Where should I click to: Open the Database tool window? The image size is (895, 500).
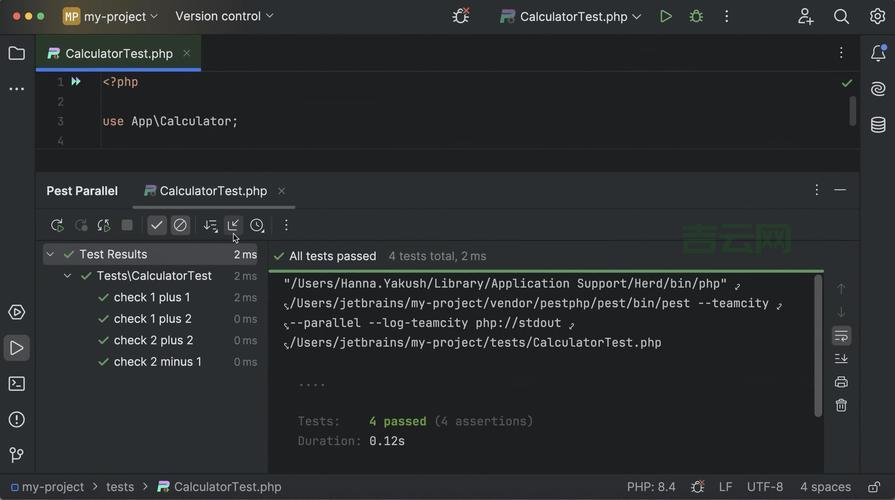tap(878, 125)
